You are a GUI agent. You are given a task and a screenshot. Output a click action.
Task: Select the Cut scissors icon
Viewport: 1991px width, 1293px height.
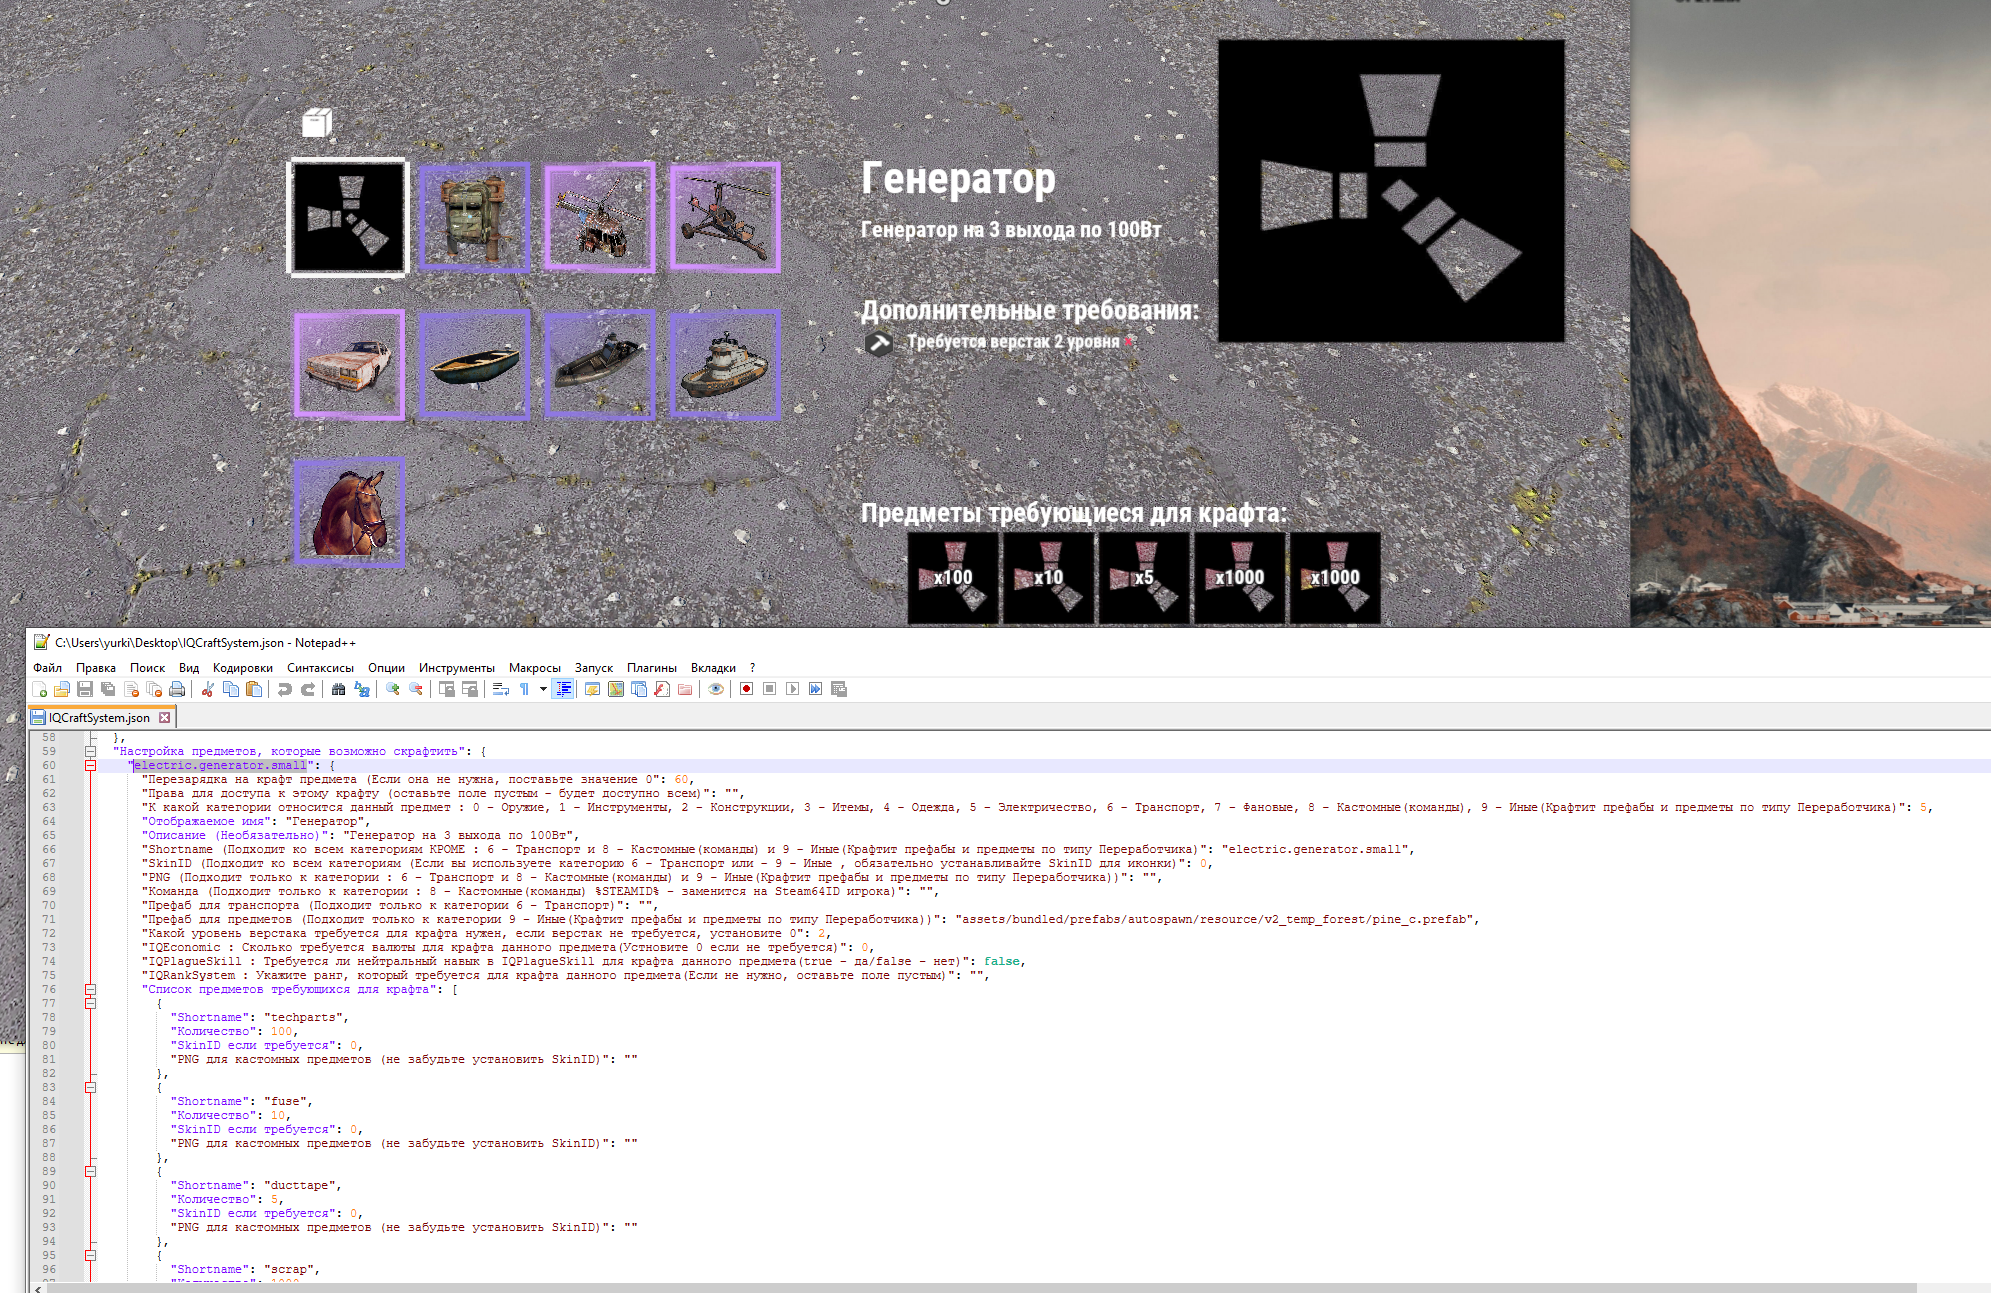click(208, 689)
